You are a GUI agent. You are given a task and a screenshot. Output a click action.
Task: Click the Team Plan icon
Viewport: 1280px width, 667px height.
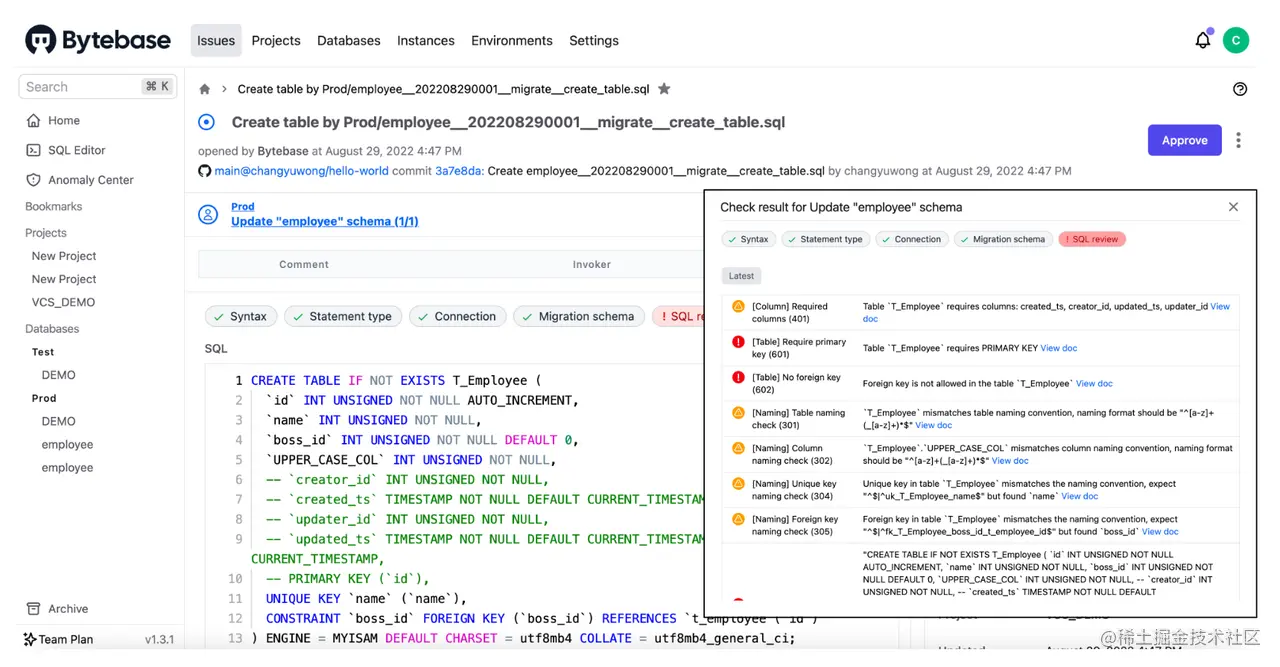tap(30, 639)
